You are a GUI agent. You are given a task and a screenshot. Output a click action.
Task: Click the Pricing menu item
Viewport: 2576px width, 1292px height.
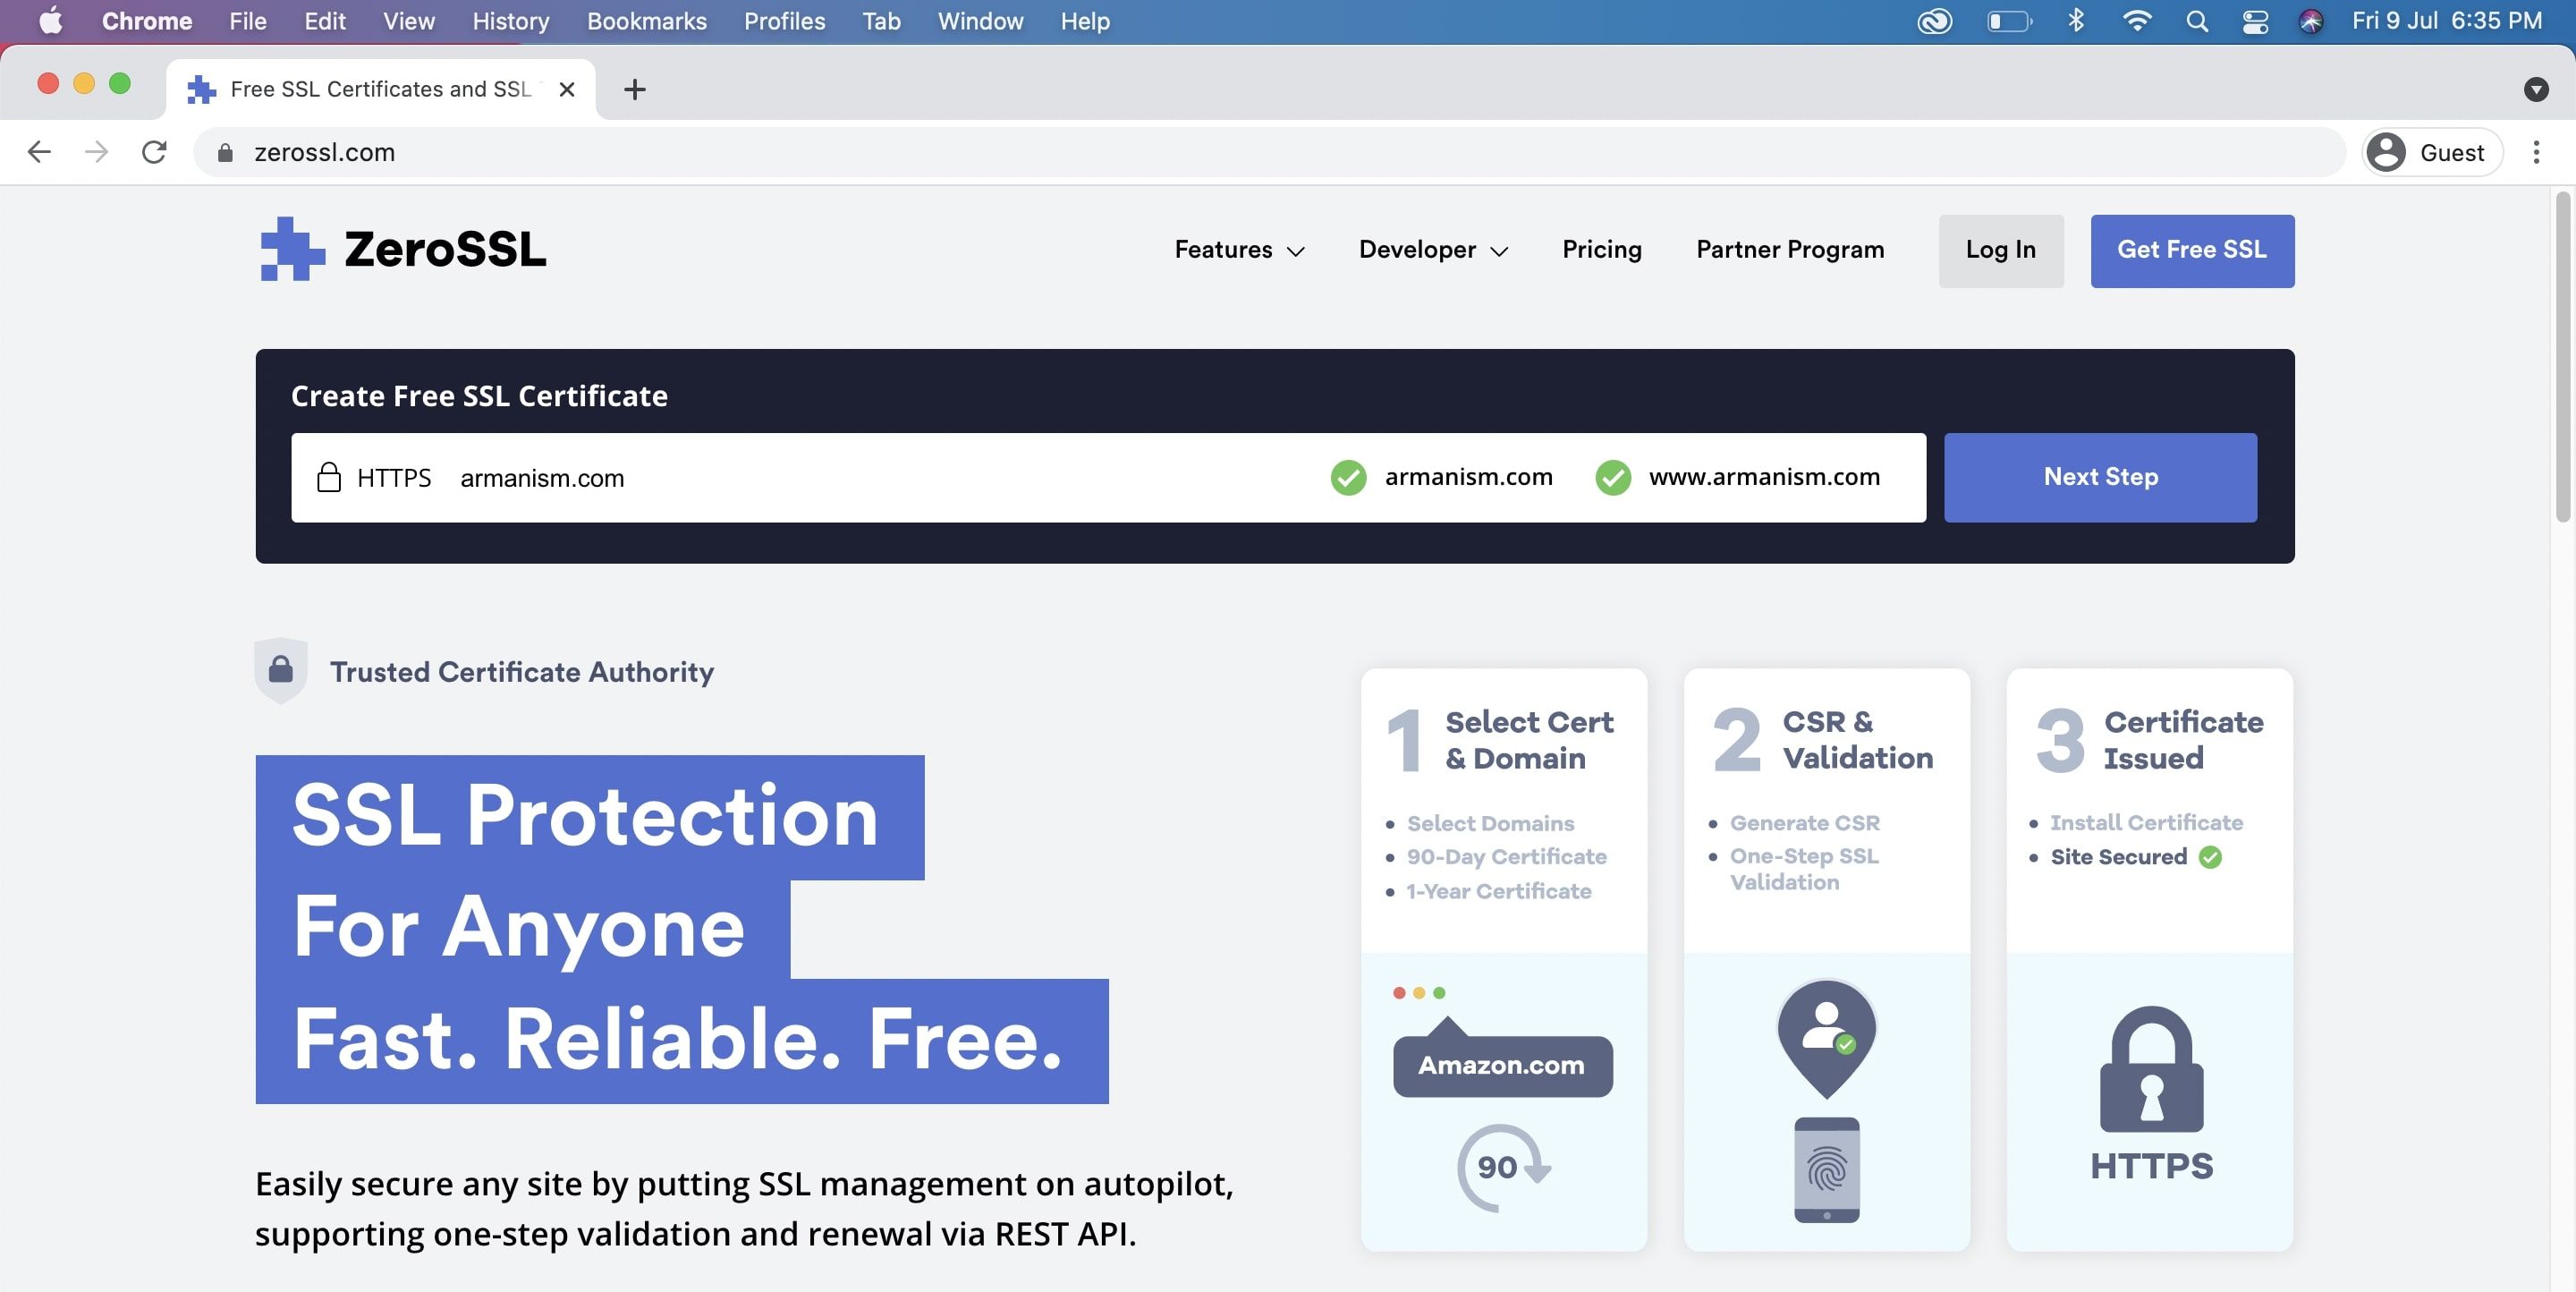coord(1601,251)
